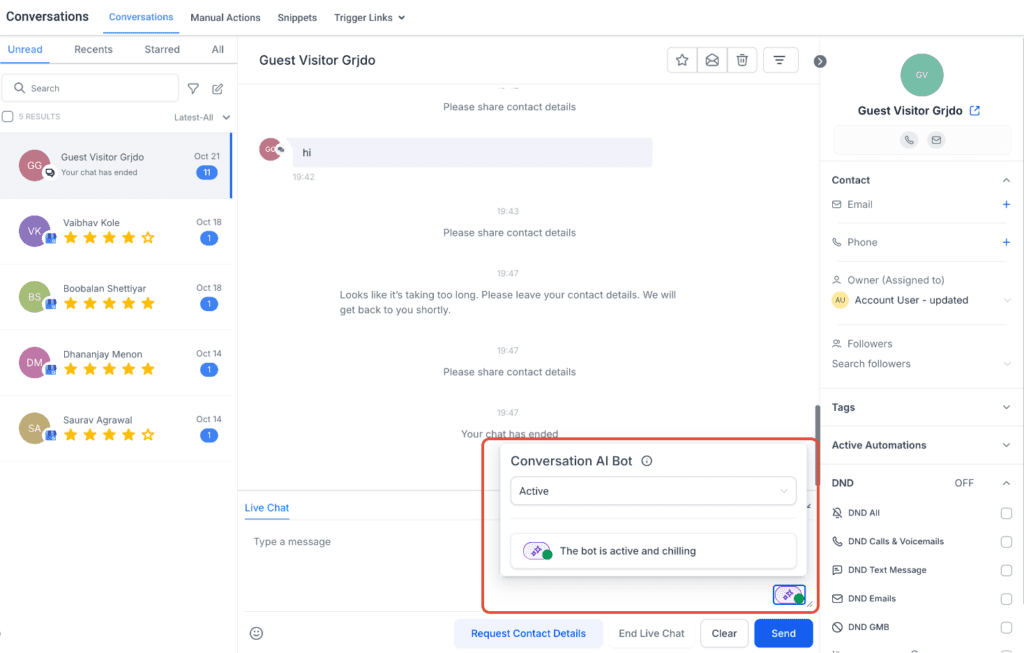The height and width of the screenshot is (653, 1024).
Task: Open the bot Active status dropdown
Action: pyautogui.click(x=652, y=491)
